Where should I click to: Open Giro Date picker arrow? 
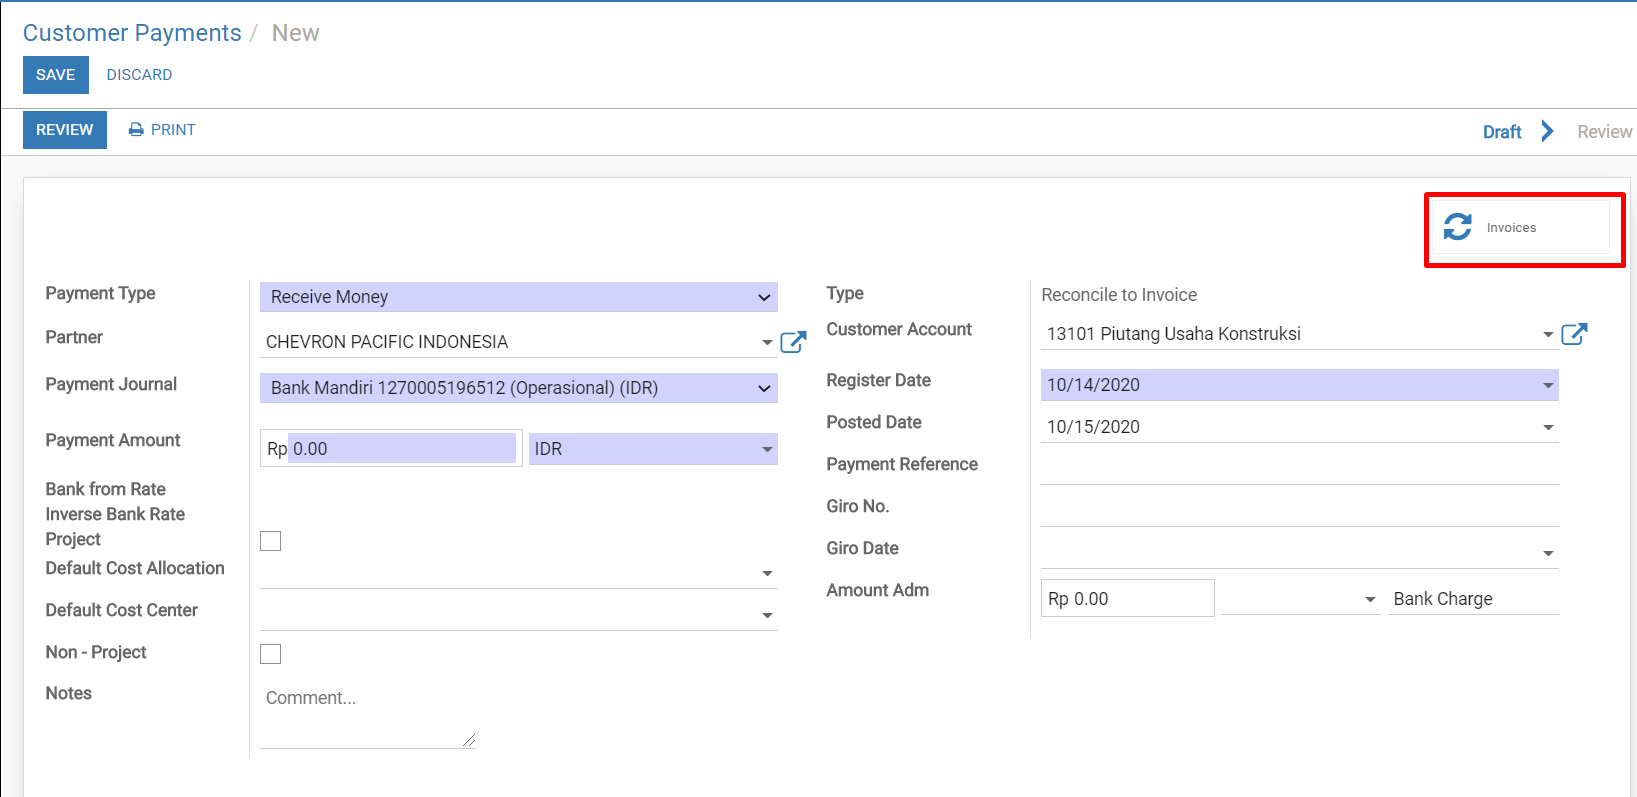[x=1548, y=553]
